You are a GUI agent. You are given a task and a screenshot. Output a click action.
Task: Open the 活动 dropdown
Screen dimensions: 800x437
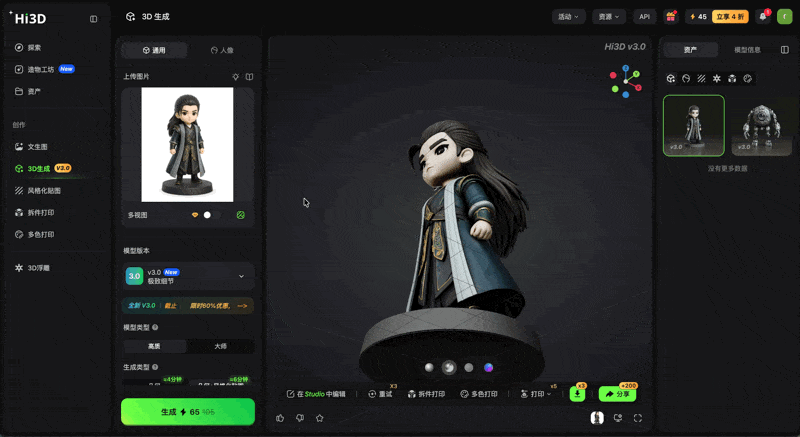pyautogui.click(x=568, y=17)
